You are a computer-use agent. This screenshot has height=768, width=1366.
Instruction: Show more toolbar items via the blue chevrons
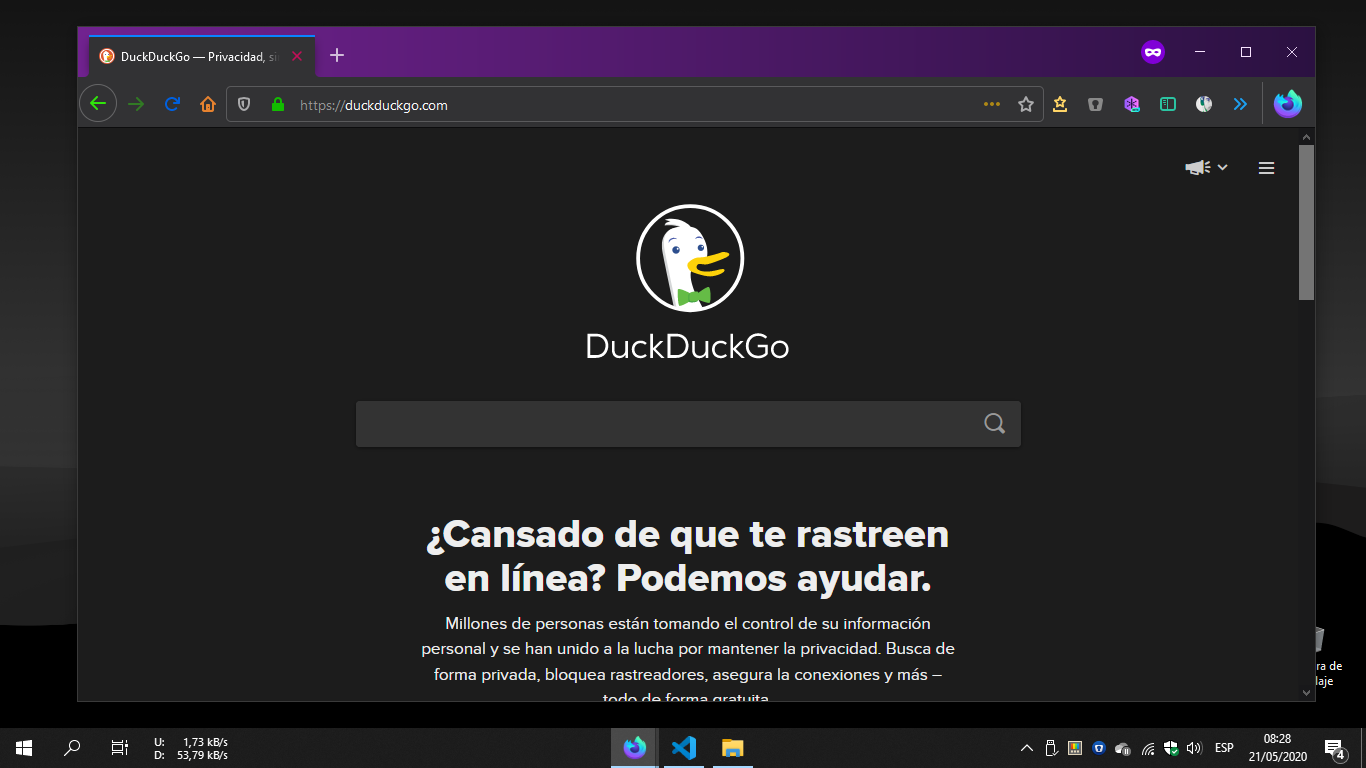pos(1240,104)
